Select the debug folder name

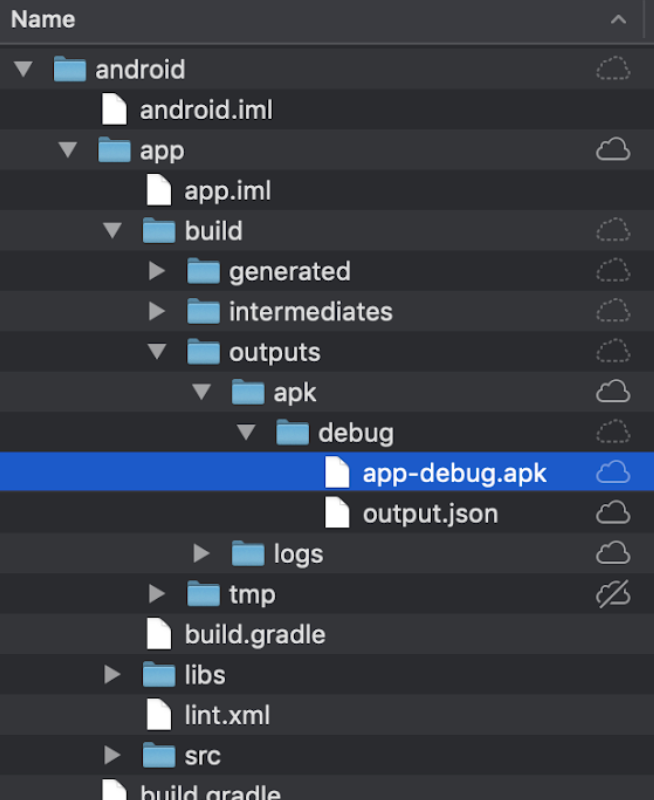(x=356, y=433)
